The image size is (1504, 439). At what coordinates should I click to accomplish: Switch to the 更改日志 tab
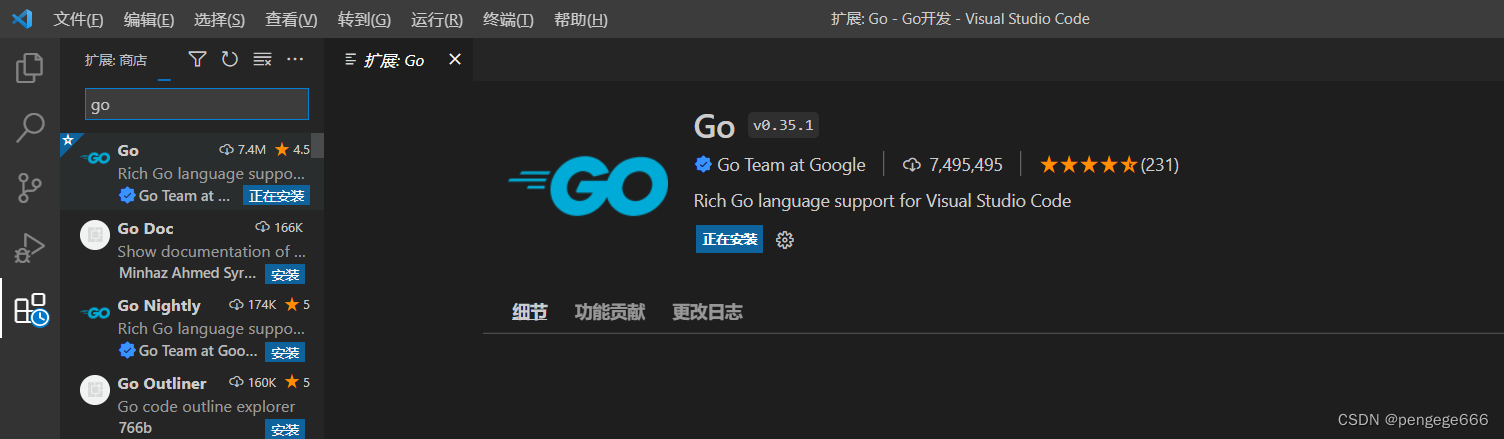[x=707, y=312]
